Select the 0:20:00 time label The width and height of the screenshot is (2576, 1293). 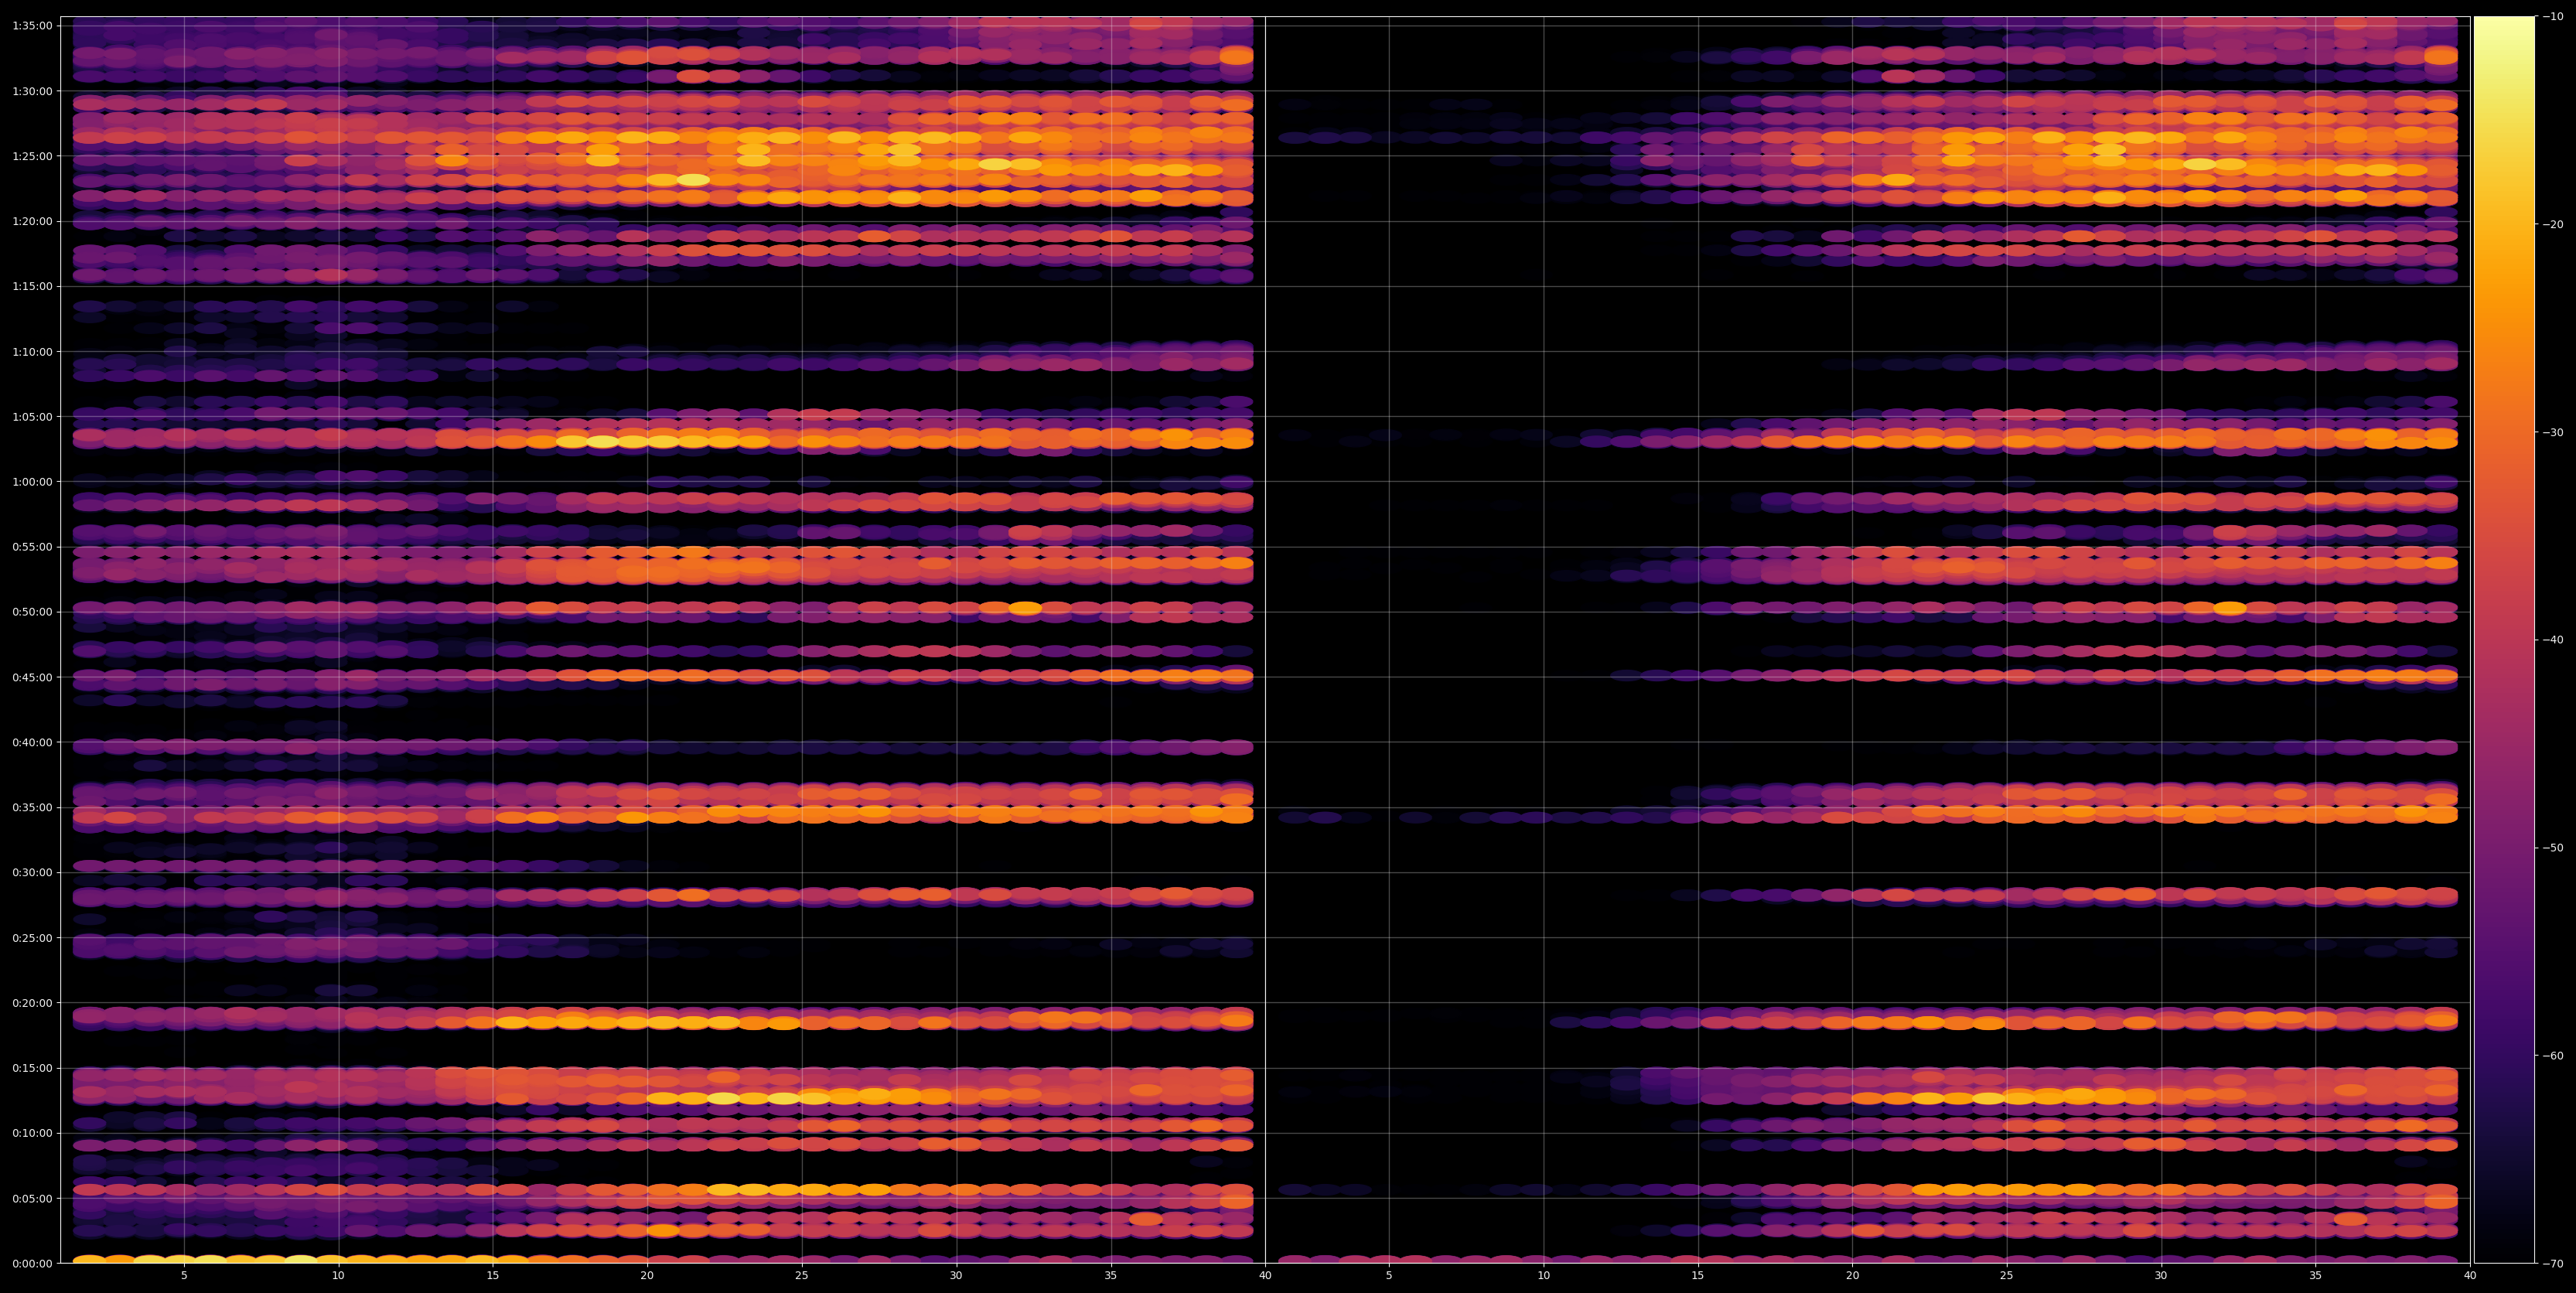tap(32, 1003)
